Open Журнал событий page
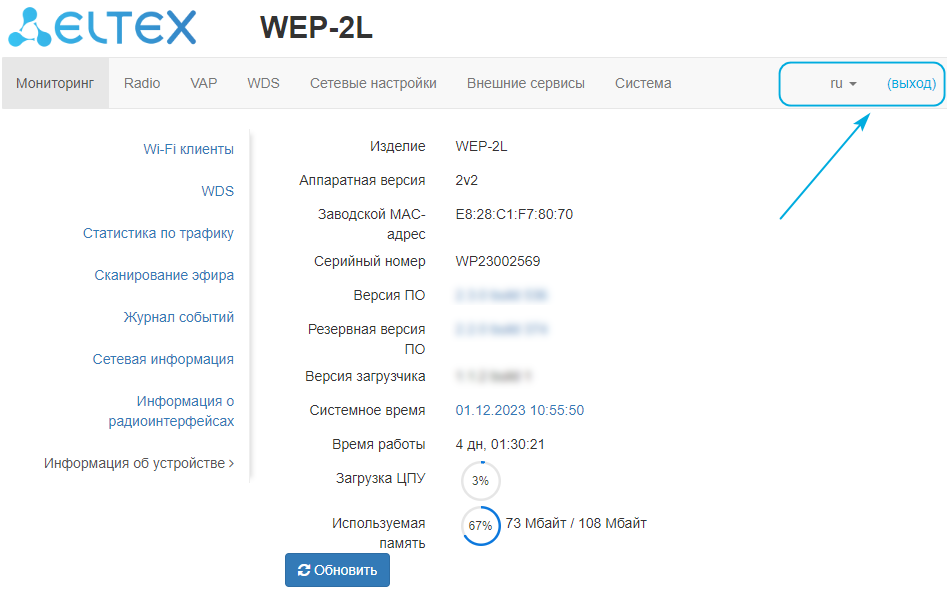 [x=179, y=317]
